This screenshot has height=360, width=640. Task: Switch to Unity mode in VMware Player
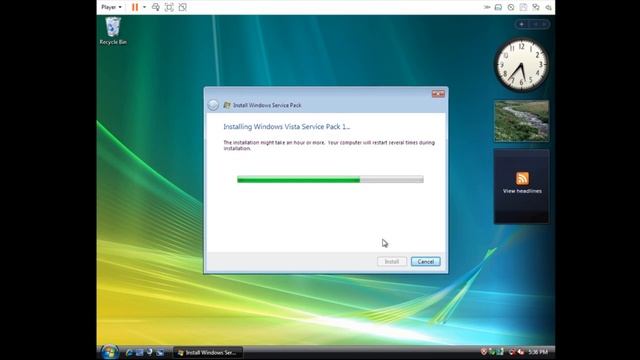(x=182, y=7)
